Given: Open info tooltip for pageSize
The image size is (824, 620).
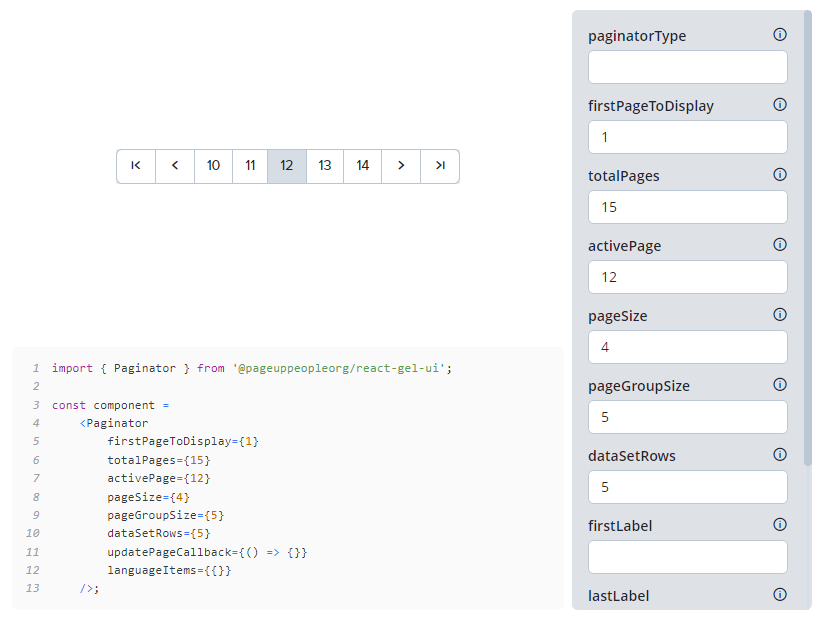Looking at the screenshot, I should point(779,314).
